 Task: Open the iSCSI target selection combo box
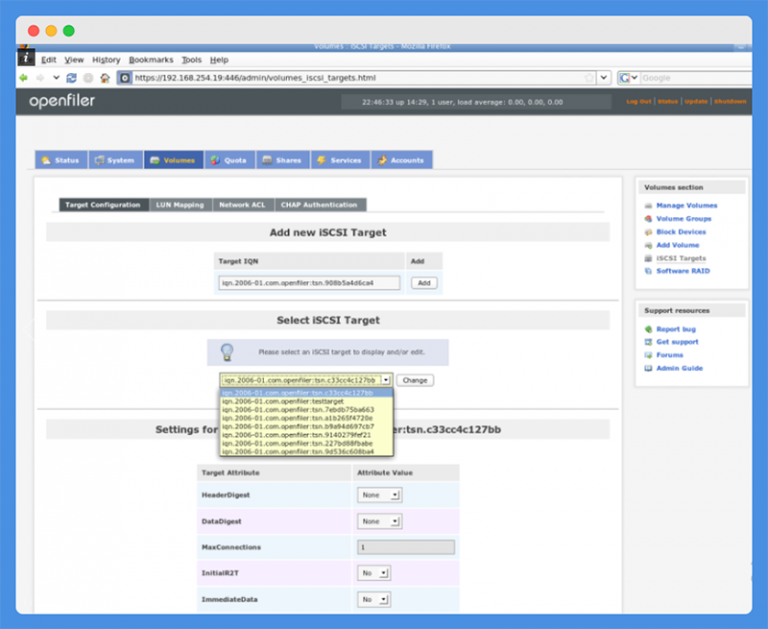(x=307, y=380)
